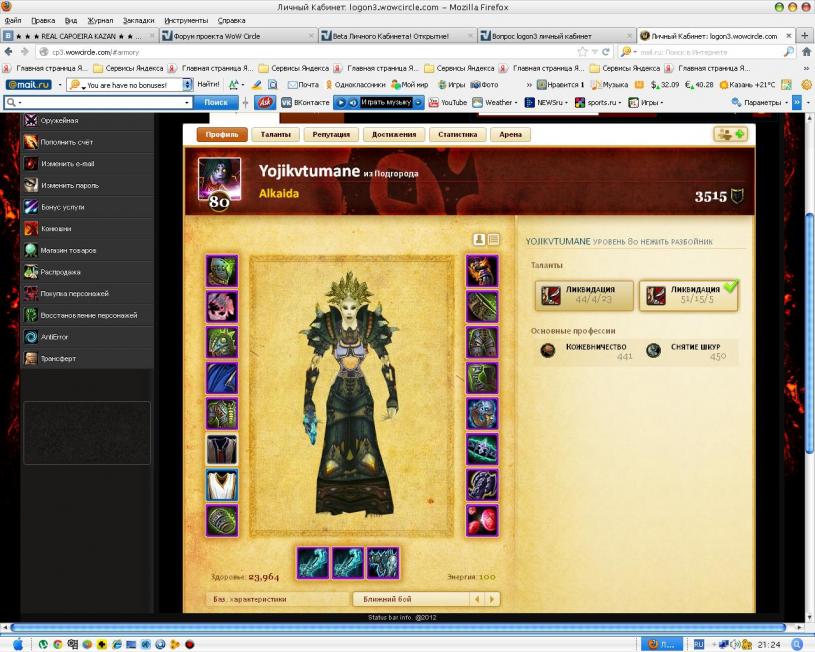The height and width of the screenshot is (652, 815).
Task: Click the character portrait avatar
Action: point(219,178)
